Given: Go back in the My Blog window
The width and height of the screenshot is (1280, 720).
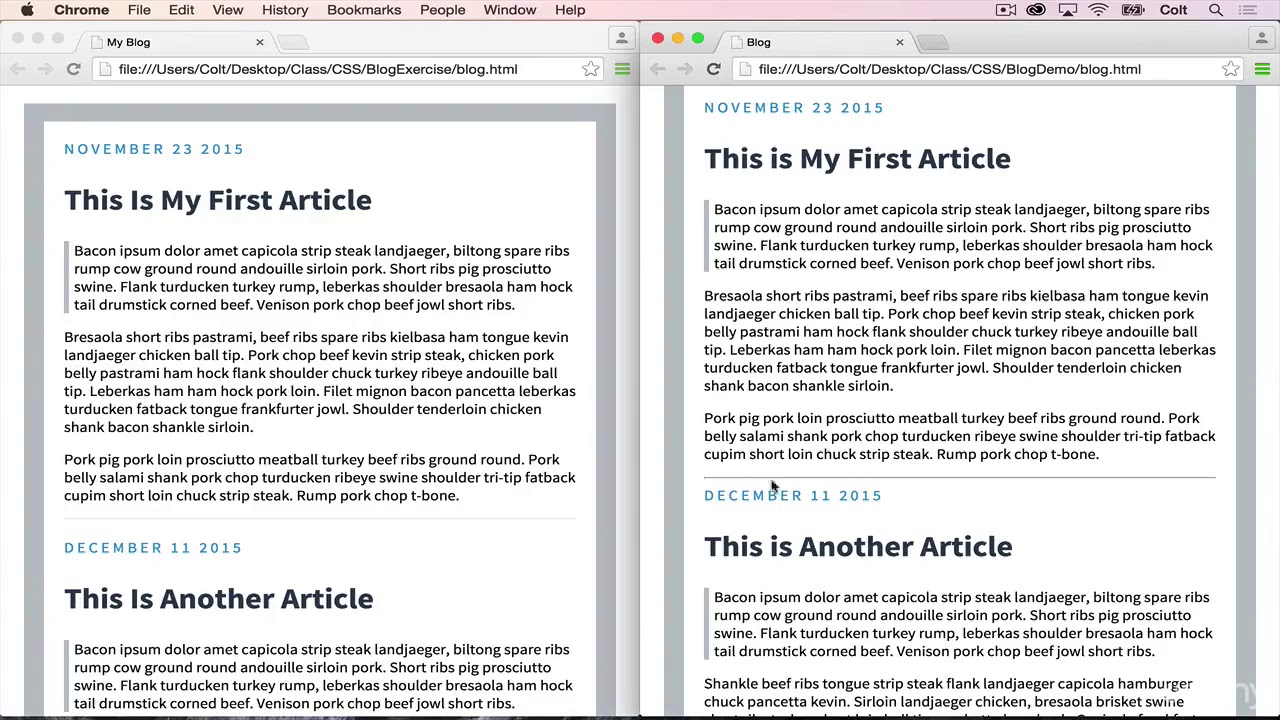Looking at the screenshot, I should coord(17,69).
